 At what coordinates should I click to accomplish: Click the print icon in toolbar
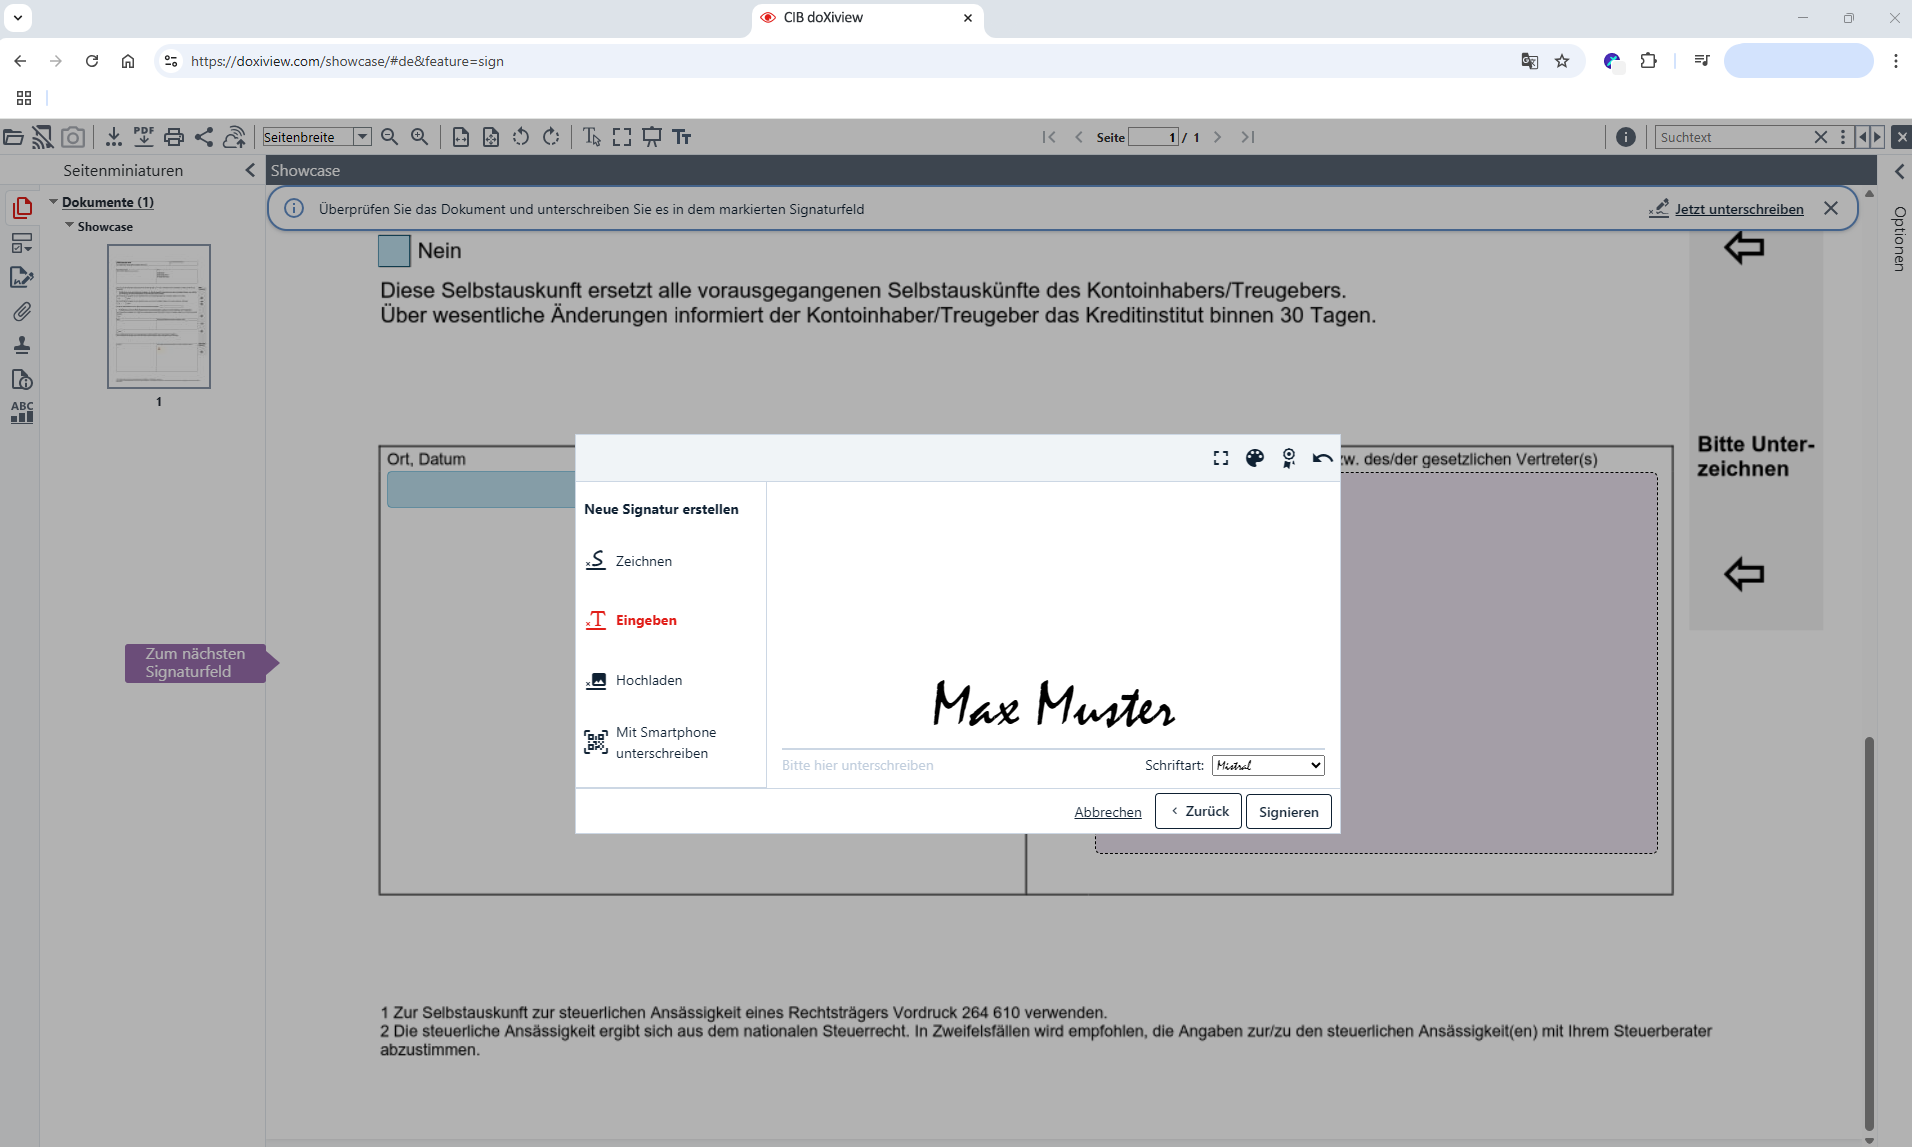point(174,137)
